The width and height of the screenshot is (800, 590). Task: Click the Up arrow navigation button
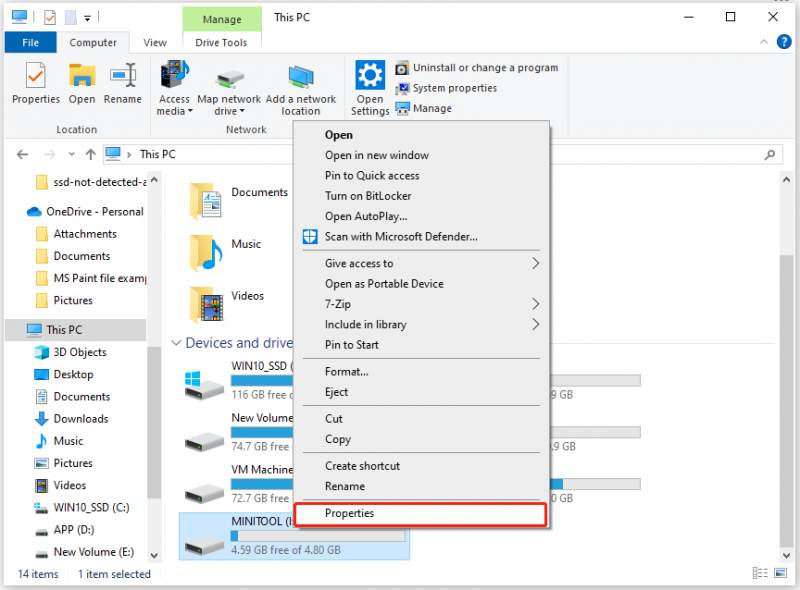91,154
